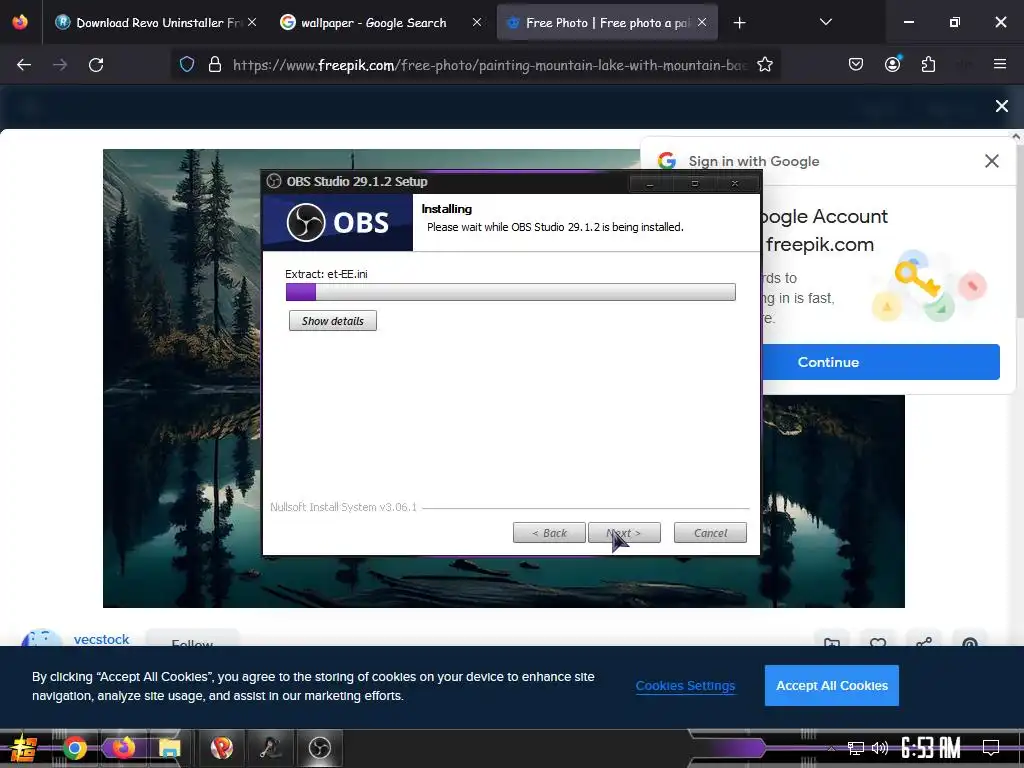Open the Firefox account icon
Viewport: 1024px width, 768px height.
click(892, 64)
